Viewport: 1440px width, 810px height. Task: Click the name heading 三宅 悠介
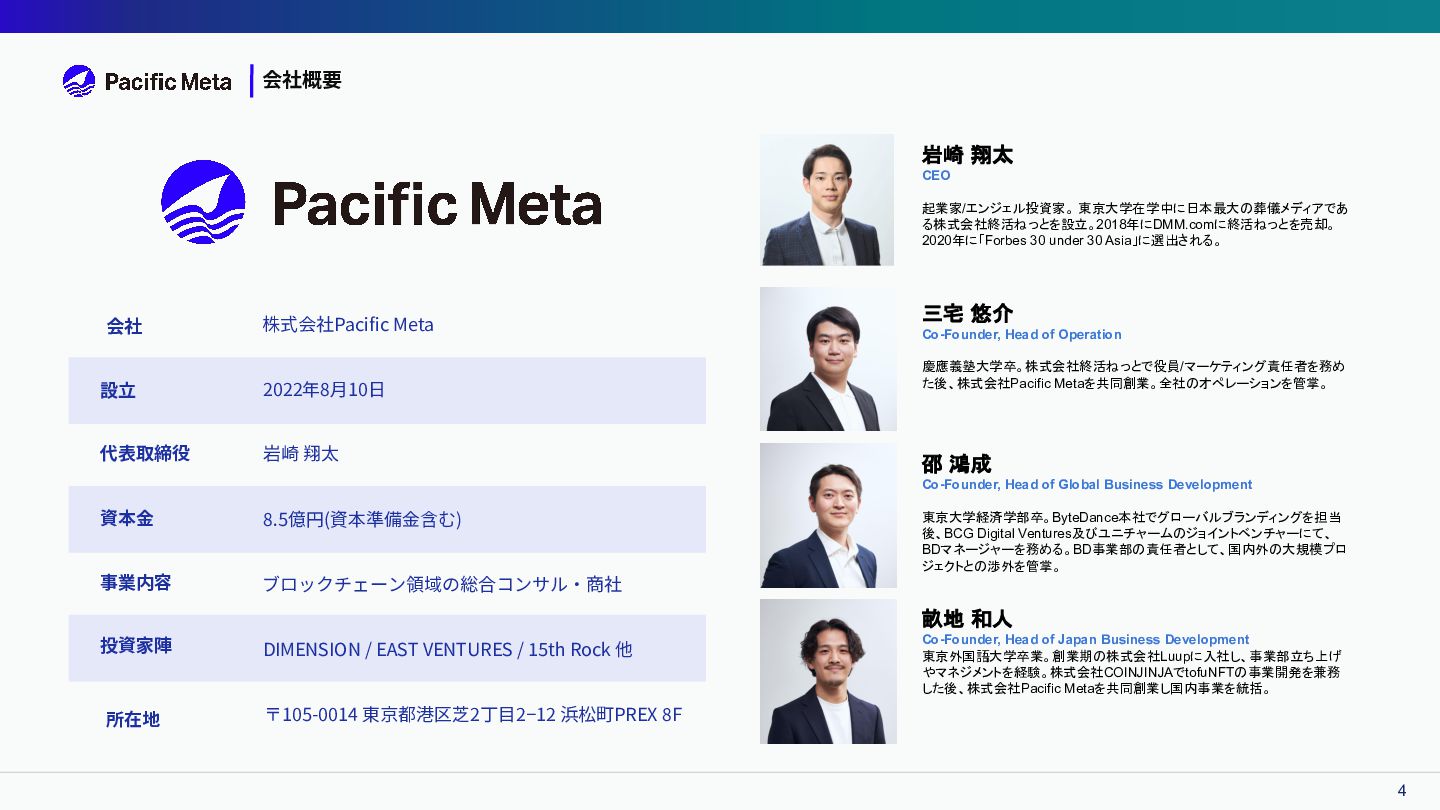pyautogui.click(x=967, y=314)
